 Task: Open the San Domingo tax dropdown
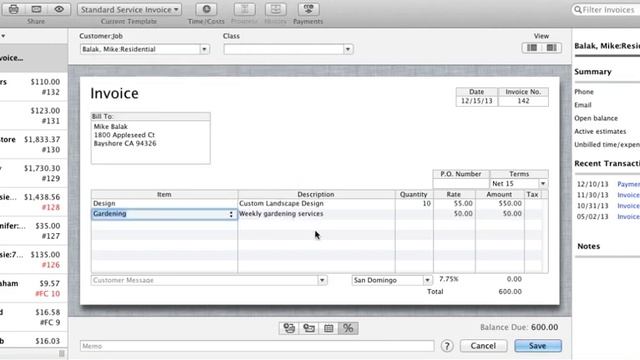pyautogui.click(x=427, y=280)
